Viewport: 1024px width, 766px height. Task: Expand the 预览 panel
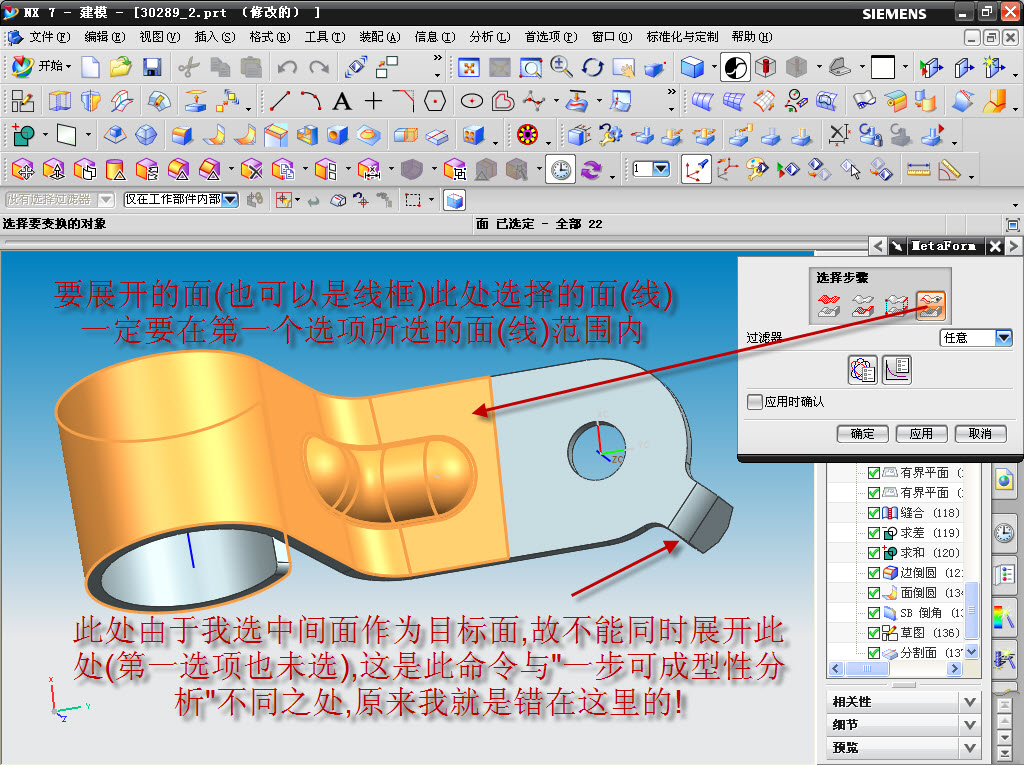click(x=970, y=748)
